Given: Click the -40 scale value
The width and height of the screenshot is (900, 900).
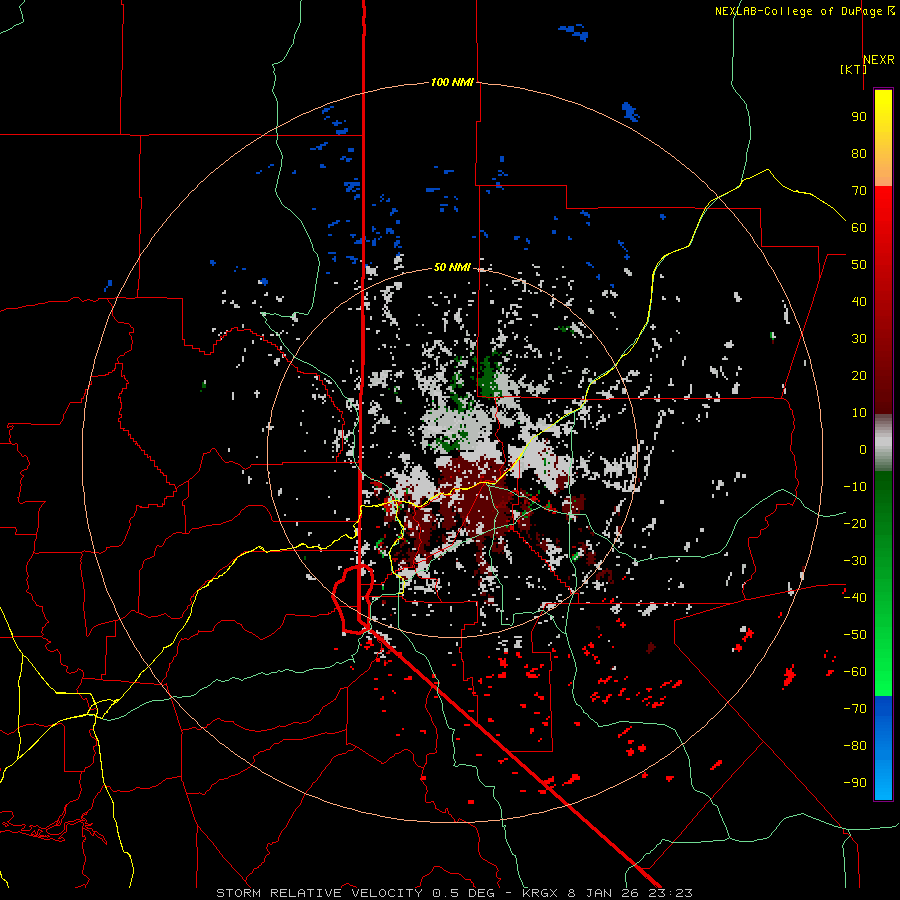Looking at the screenshot, I should point(855,598).
